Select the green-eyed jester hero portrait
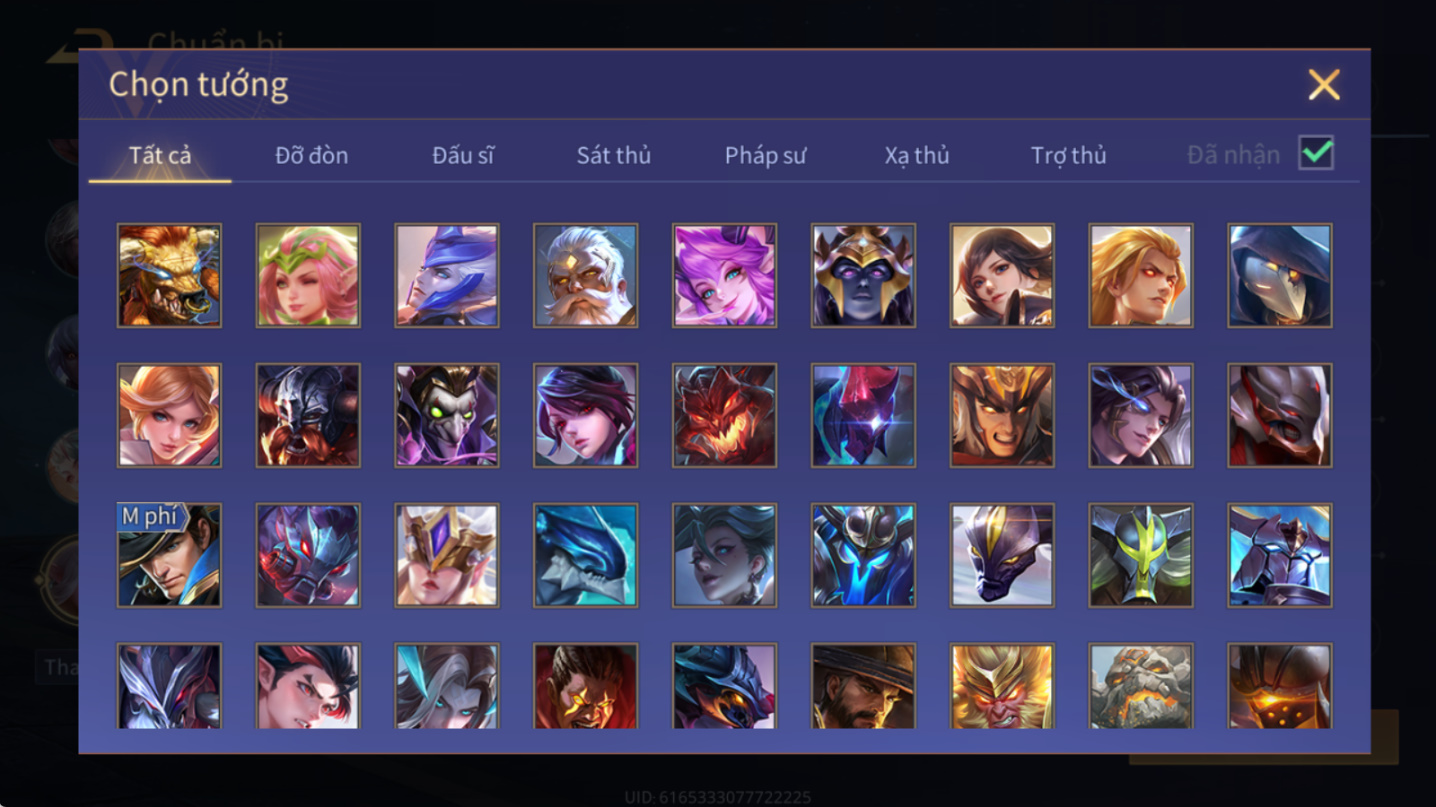This screenshot has height=807, width=1436. [447, 416]
